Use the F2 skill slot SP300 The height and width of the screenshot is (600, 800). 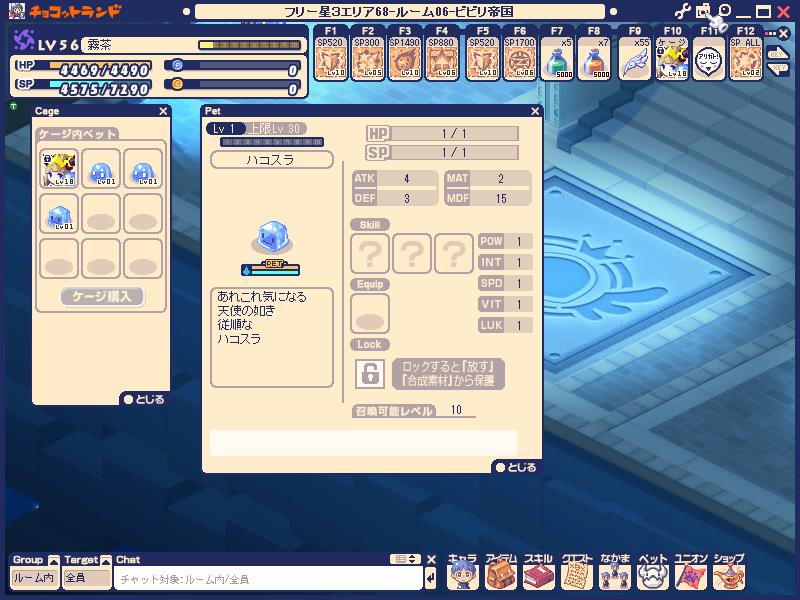pyautogui.click(x=367, y=58)
